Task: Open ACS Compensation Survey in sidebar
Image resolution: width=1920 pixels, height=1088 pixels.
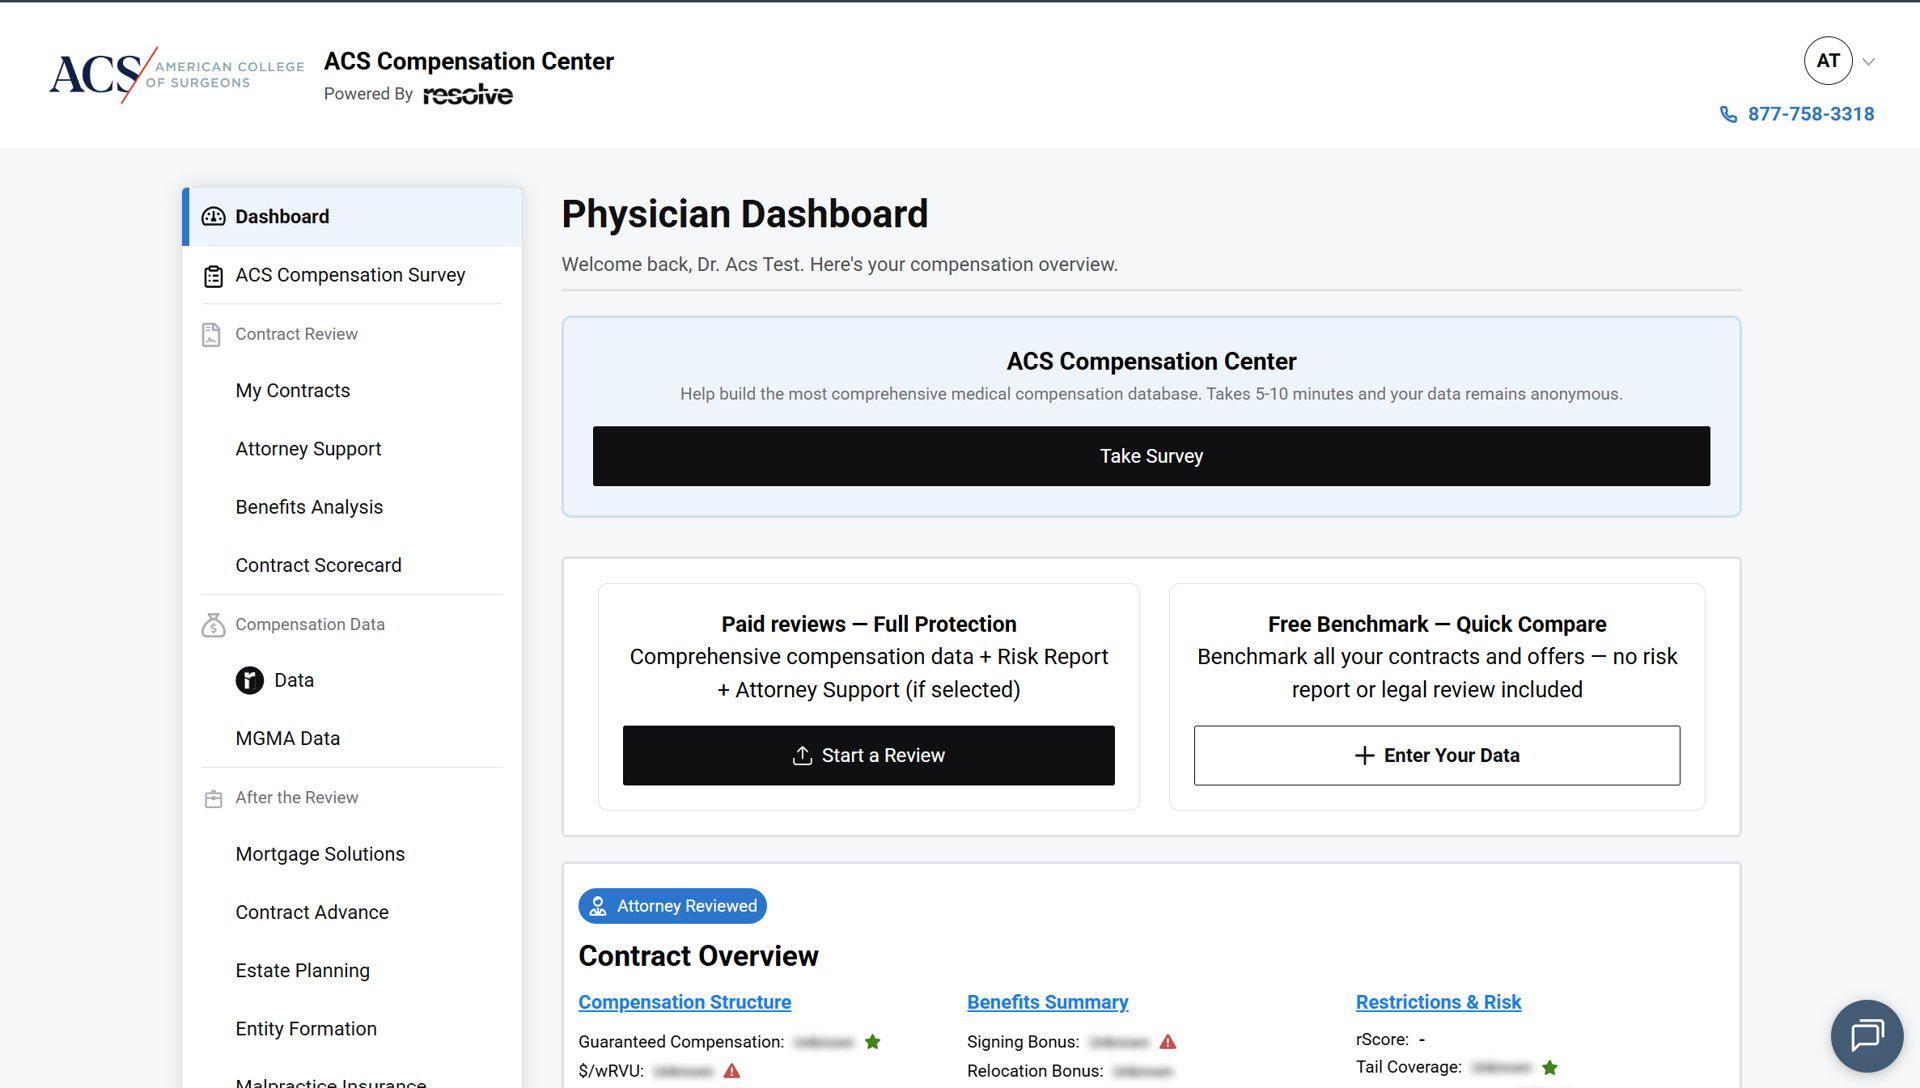Action: coord(352,275)
